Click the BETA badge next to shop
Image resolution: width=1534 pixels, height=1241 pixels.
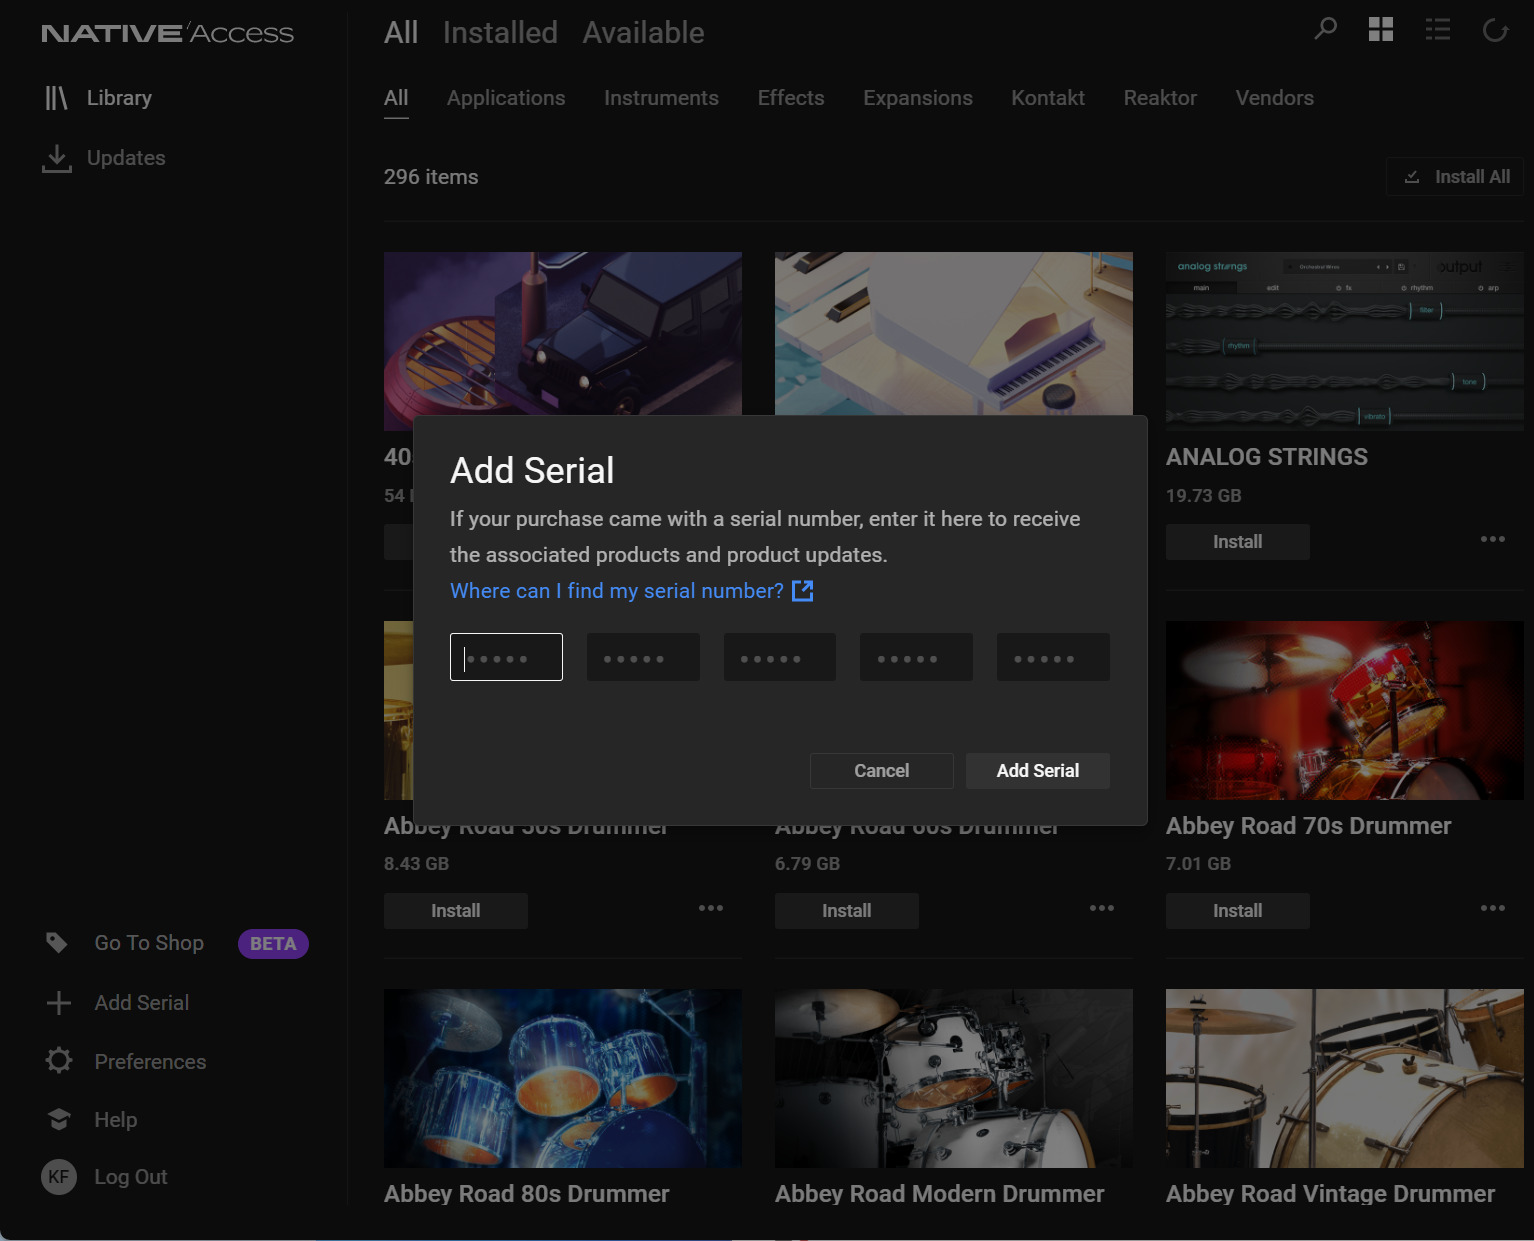tap(273, 944)
